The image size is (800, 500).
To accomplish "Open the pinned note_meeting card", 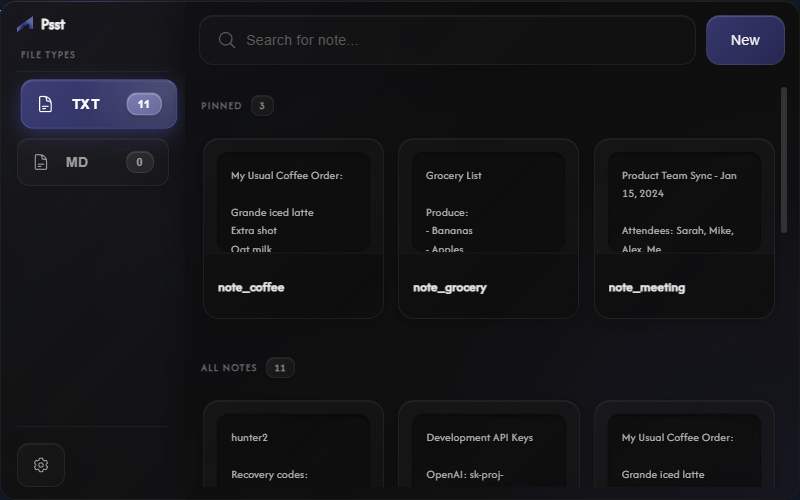I will click(x=684, y=229).
